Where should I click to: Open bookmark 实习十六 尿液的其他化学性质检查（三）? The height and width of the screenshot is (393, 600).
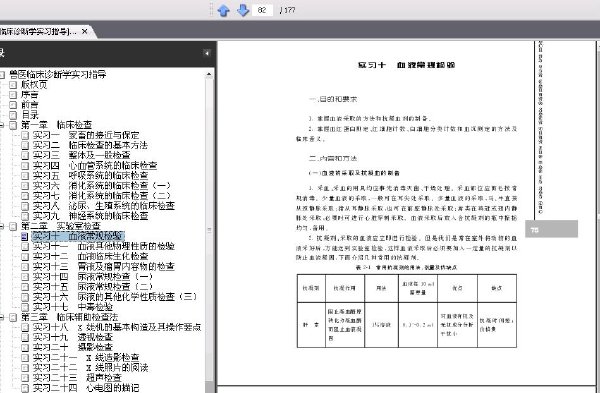115,297
